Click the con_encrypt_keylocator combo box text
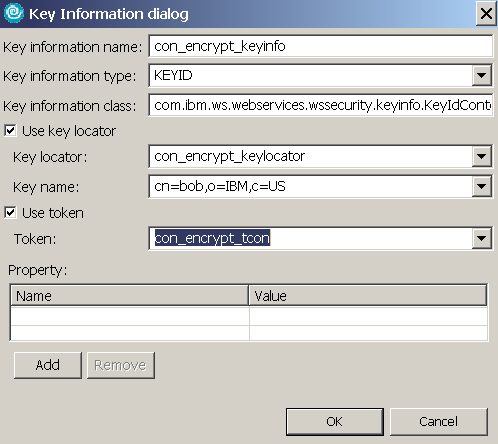498x444 pixels. click(x=229, y=156)
